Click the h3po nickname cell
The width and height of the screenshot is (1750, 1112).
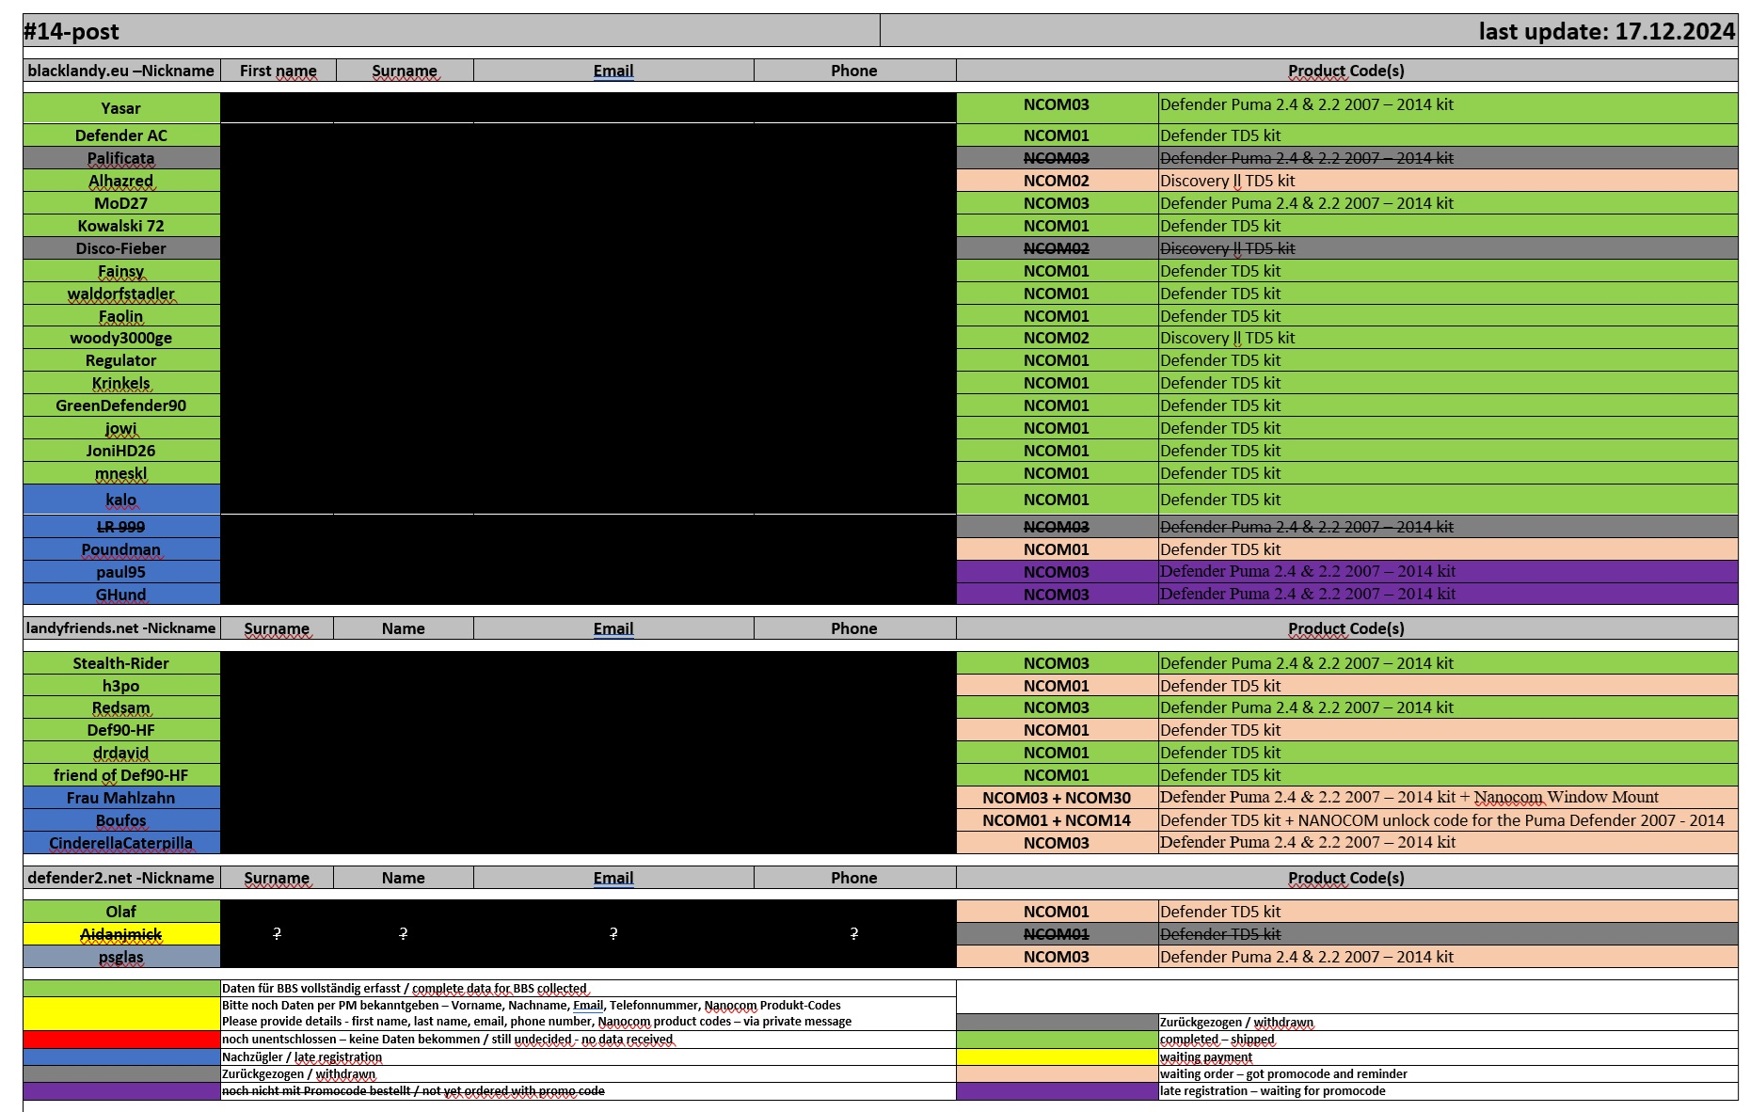coord(121,686)
